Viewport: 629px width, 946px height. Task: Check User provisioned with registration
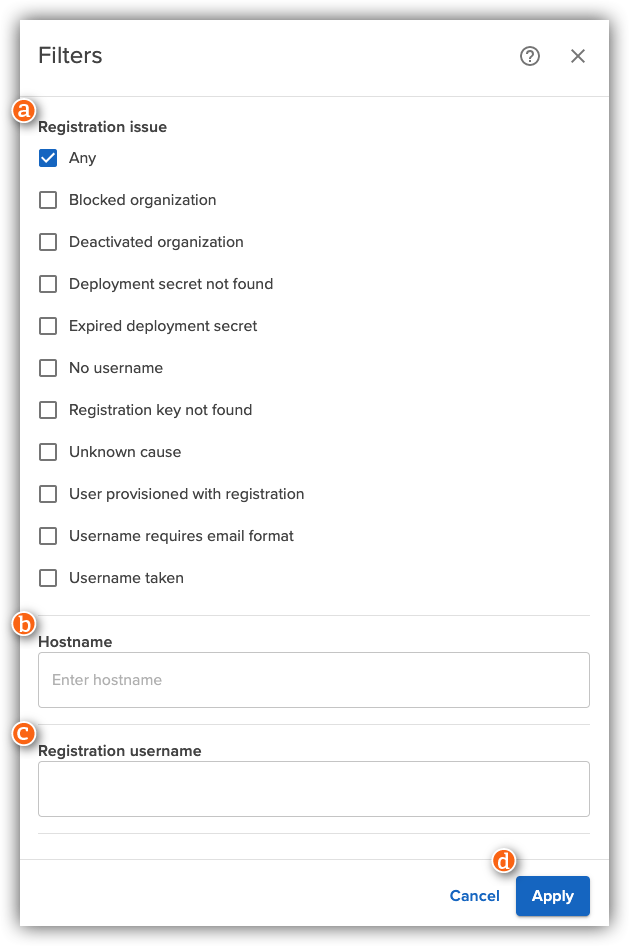pos(47,493)
